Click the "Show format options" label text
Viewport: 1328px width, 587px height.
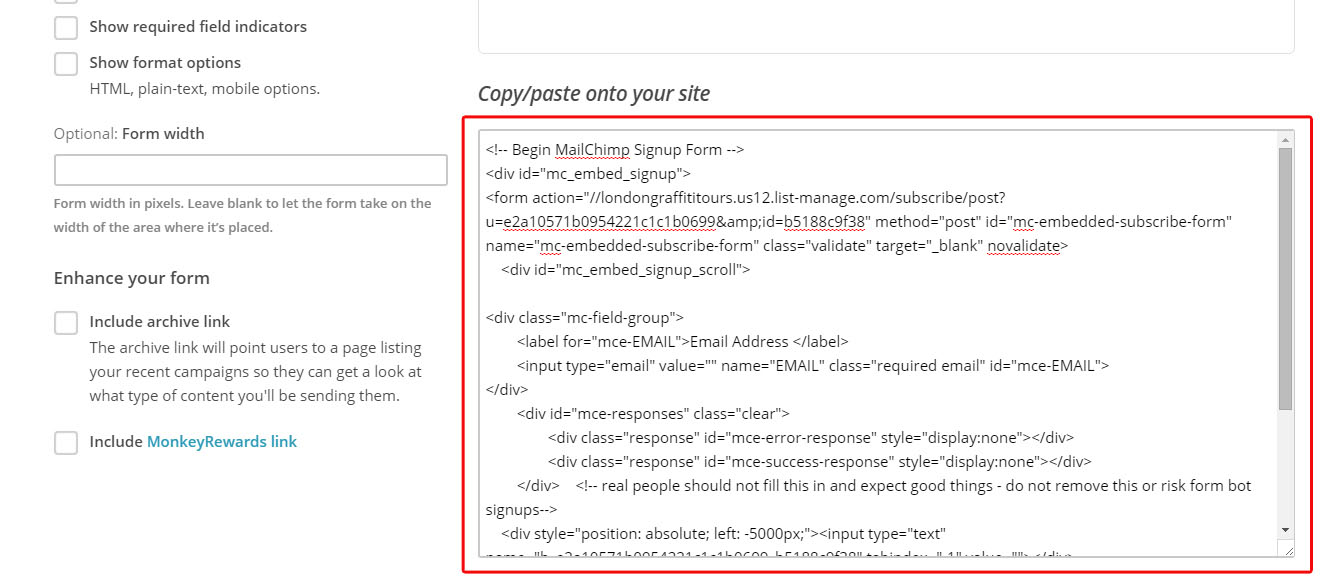(x=165, y=62)
